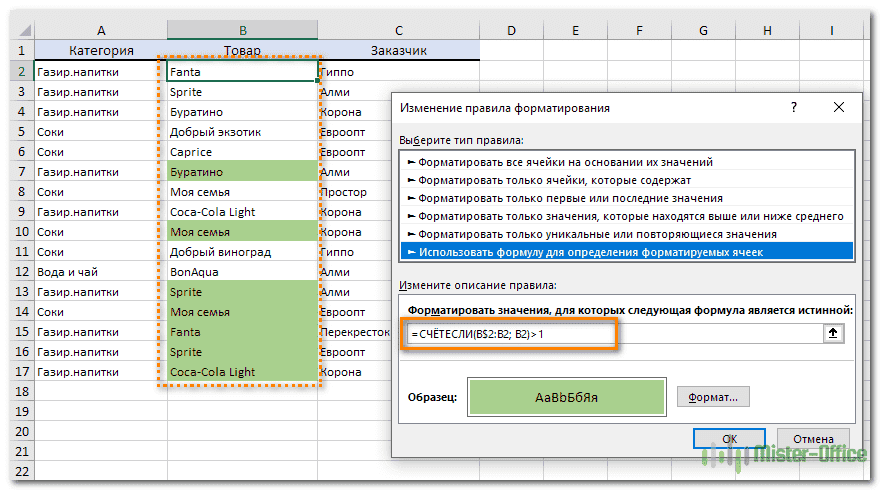Open the Формат... button

pos(713,397)
